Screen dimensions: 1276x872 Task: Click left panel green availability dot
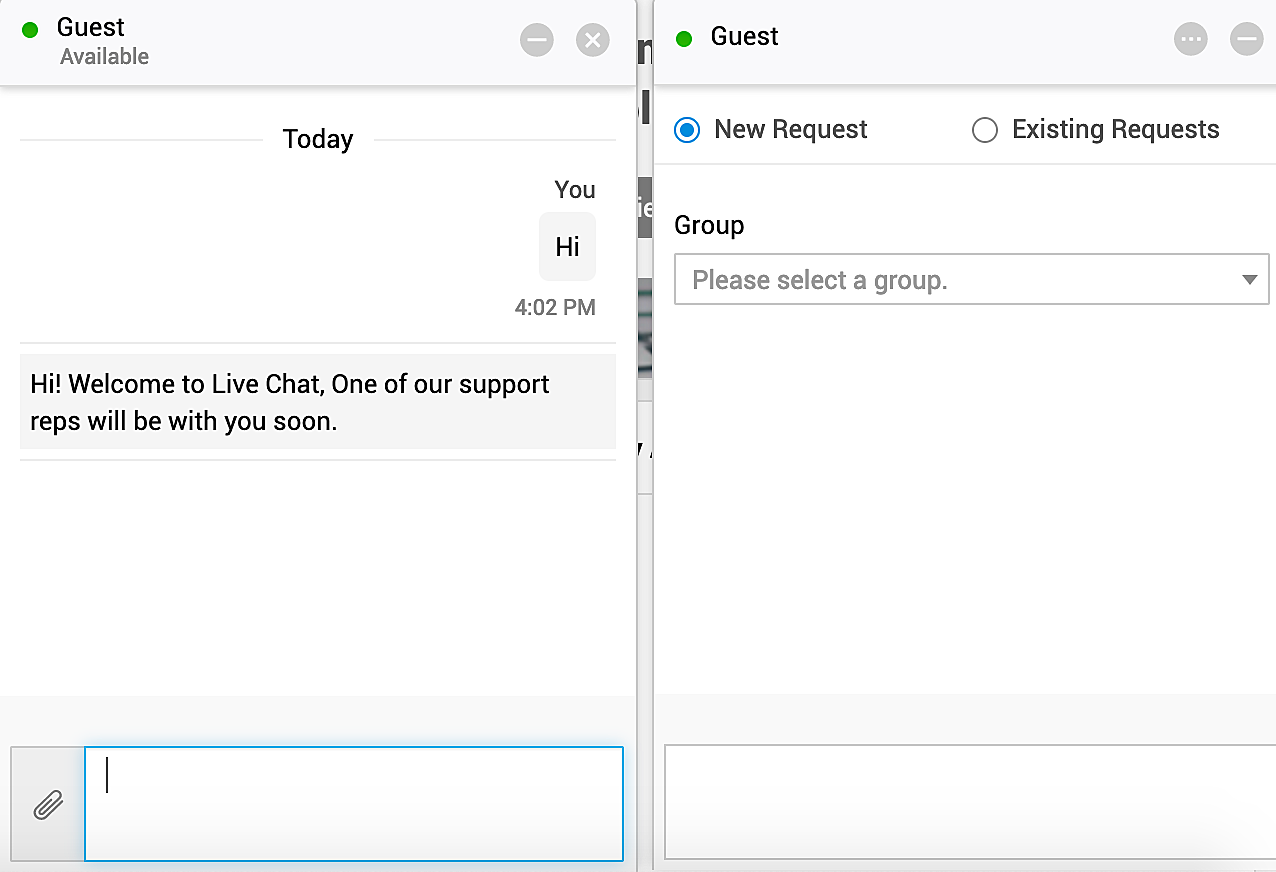[x=30, y=30]
